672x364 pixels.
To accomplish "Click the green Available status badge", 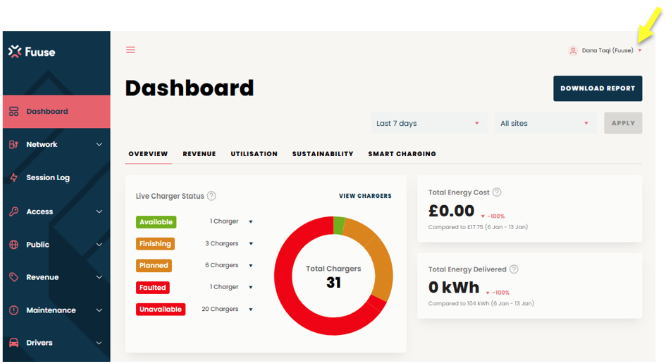I will (156, 222).
